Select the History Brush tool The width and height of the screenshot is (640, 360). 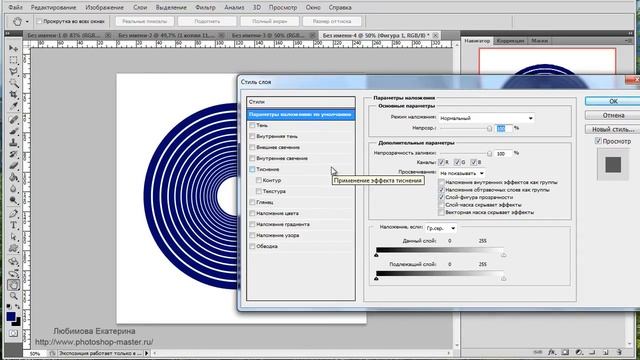click(x=13, y=154)
